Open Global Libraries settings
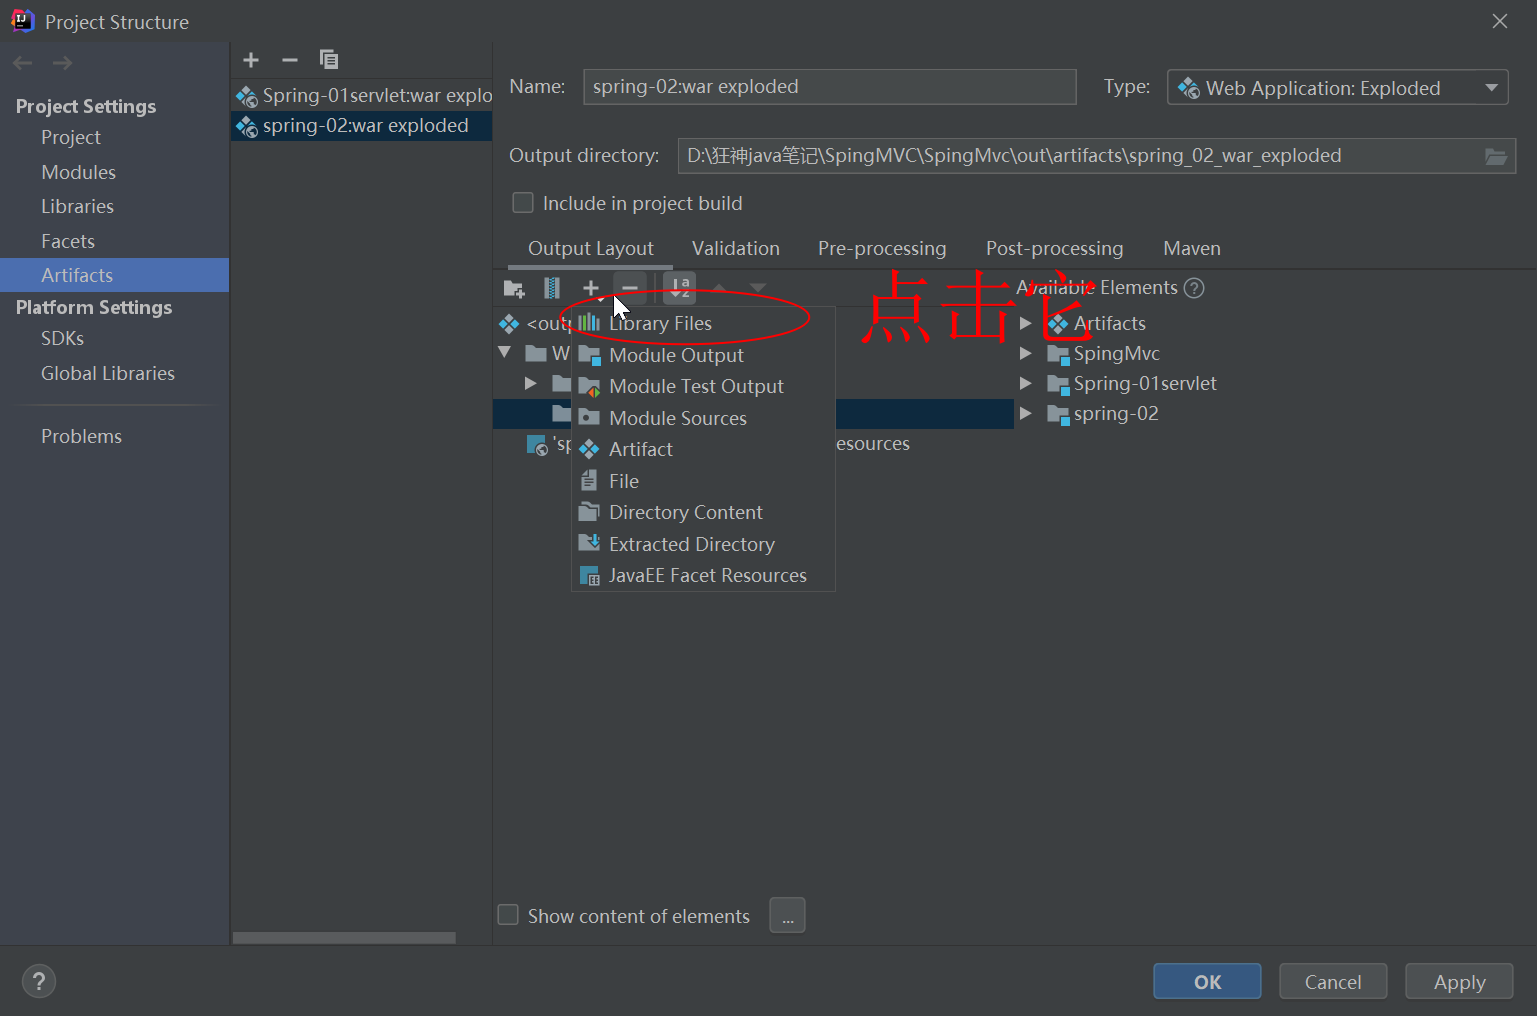Screen dimensions: 1537x1016 [x=108, y=373]
